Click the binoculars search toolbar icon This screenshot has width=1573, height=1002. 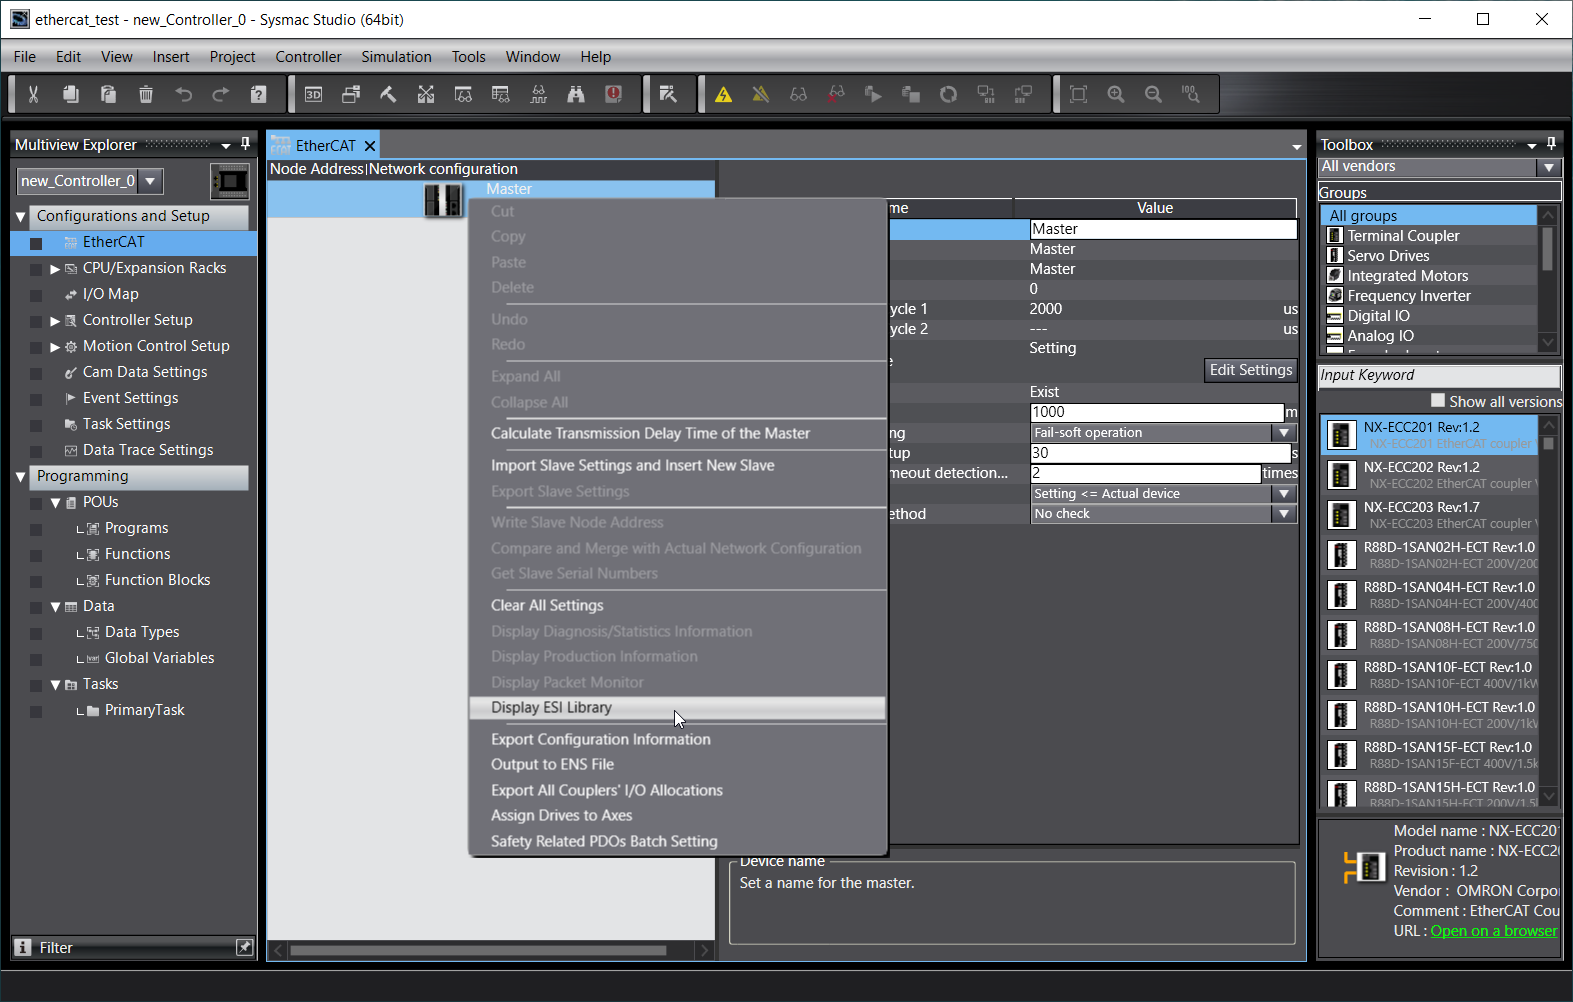pos(576,94)
